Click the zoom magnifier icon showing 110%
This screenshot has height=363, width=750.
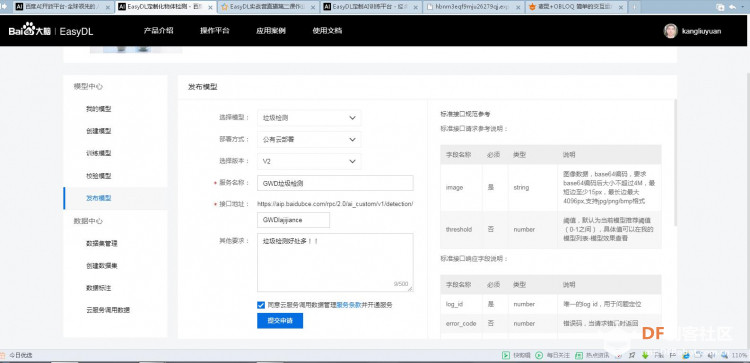click(725, 355)
